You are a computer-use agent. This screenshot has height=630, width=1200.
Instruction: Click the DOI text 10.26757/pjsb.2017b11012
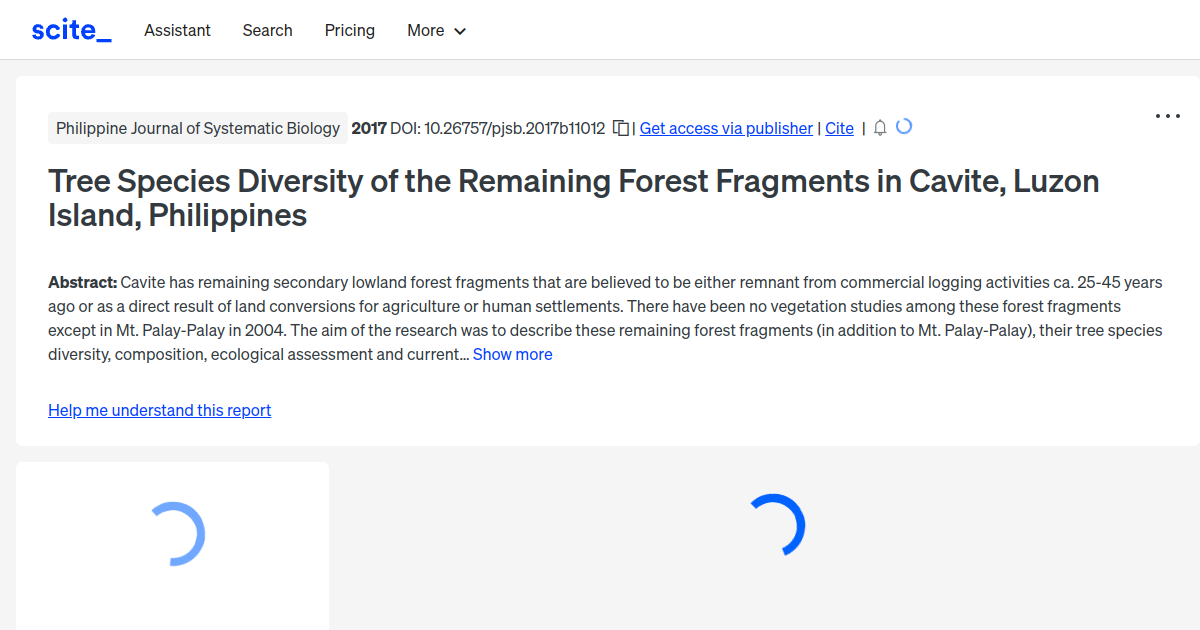(498, 128)
